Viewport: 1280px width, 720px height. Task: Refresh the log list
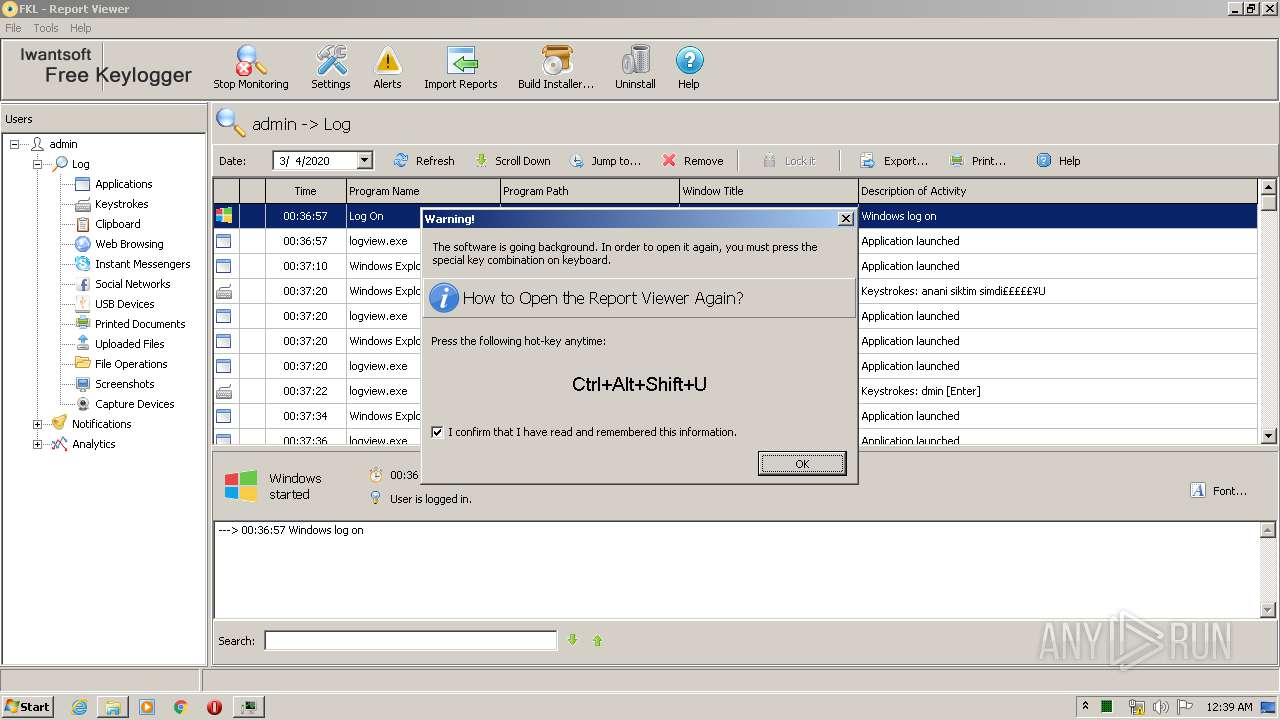(x=424, y=160)
